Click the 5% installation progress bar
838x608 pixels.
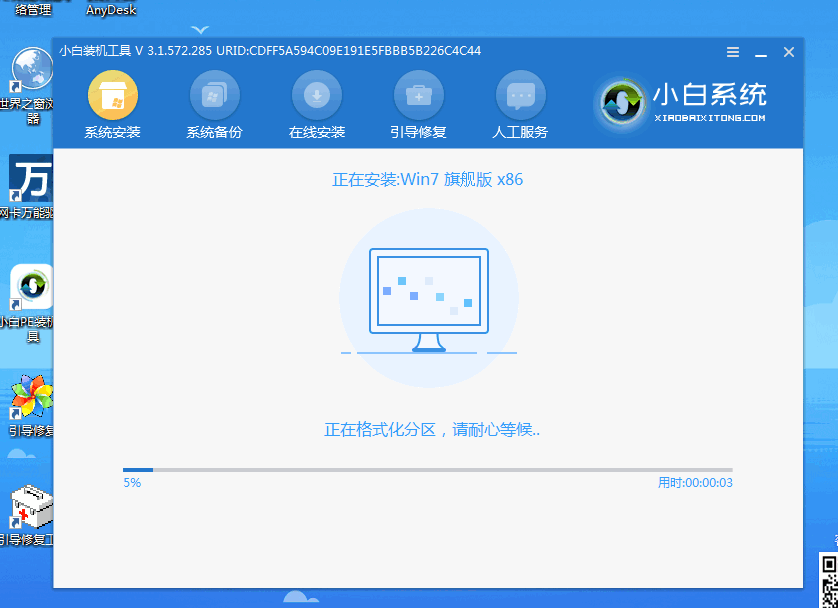(x=428, y=469)
